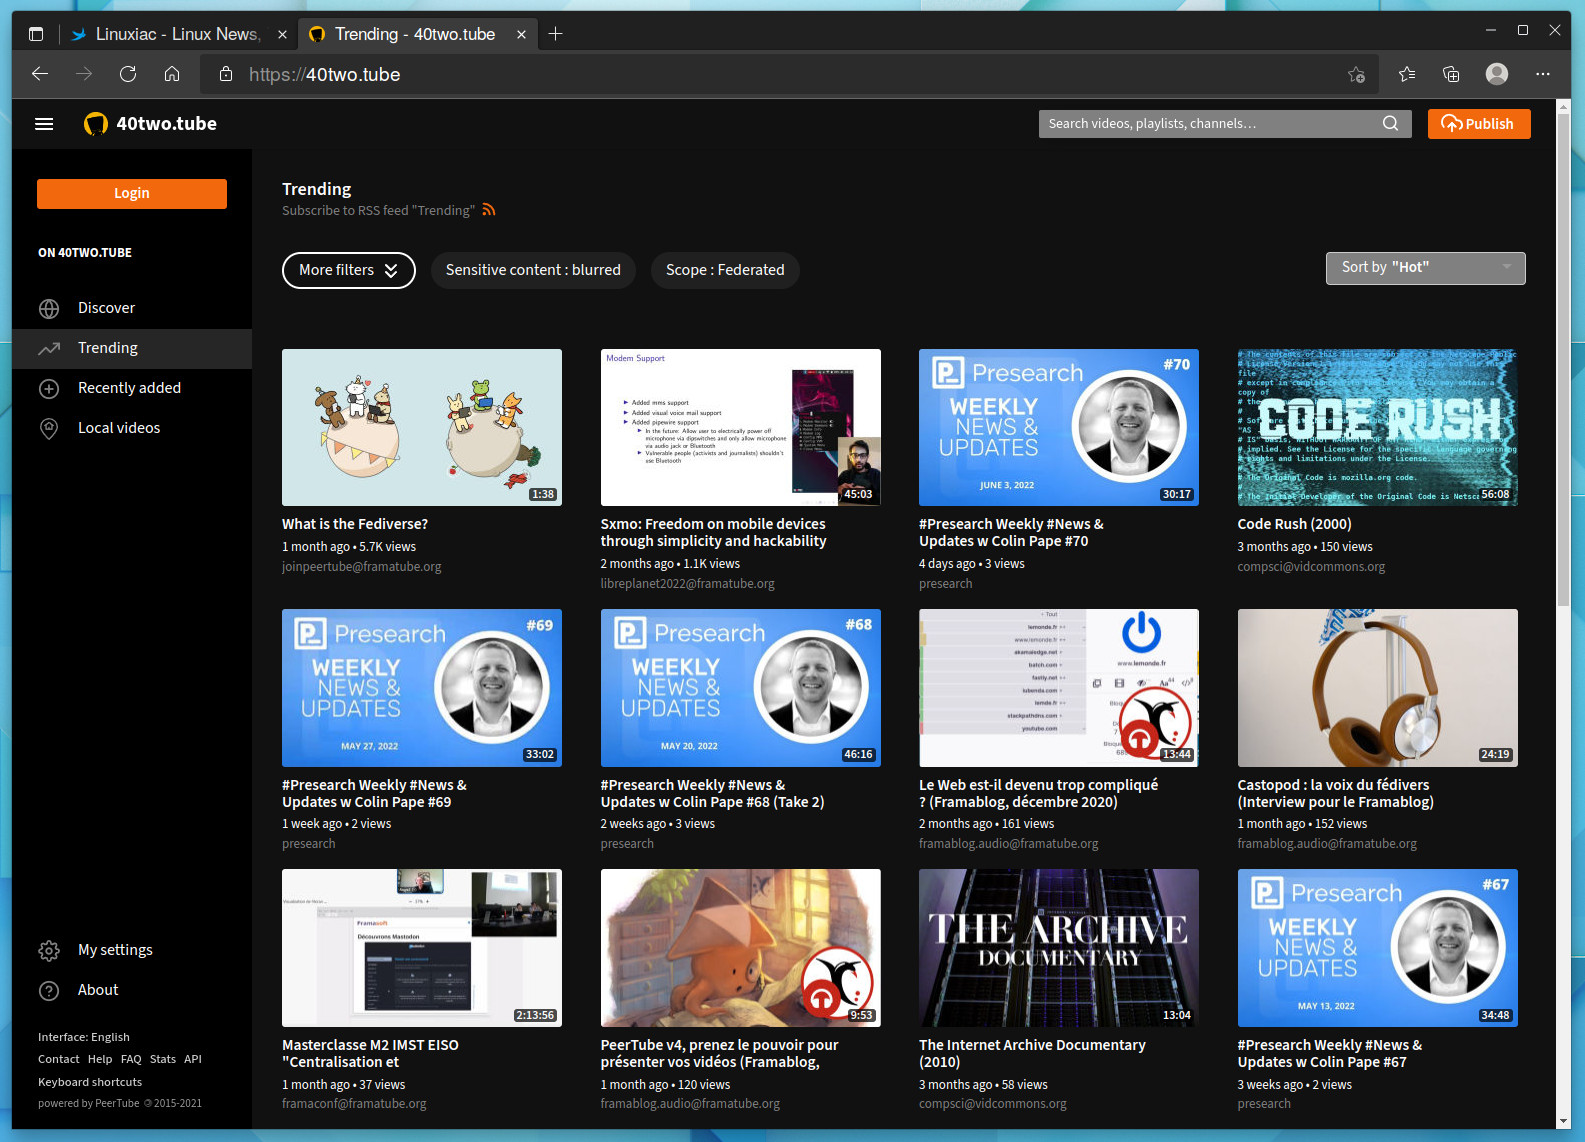Open the Contact footer link
The width and height of the screenshot is (1585, 1142).
(58, 1060)
